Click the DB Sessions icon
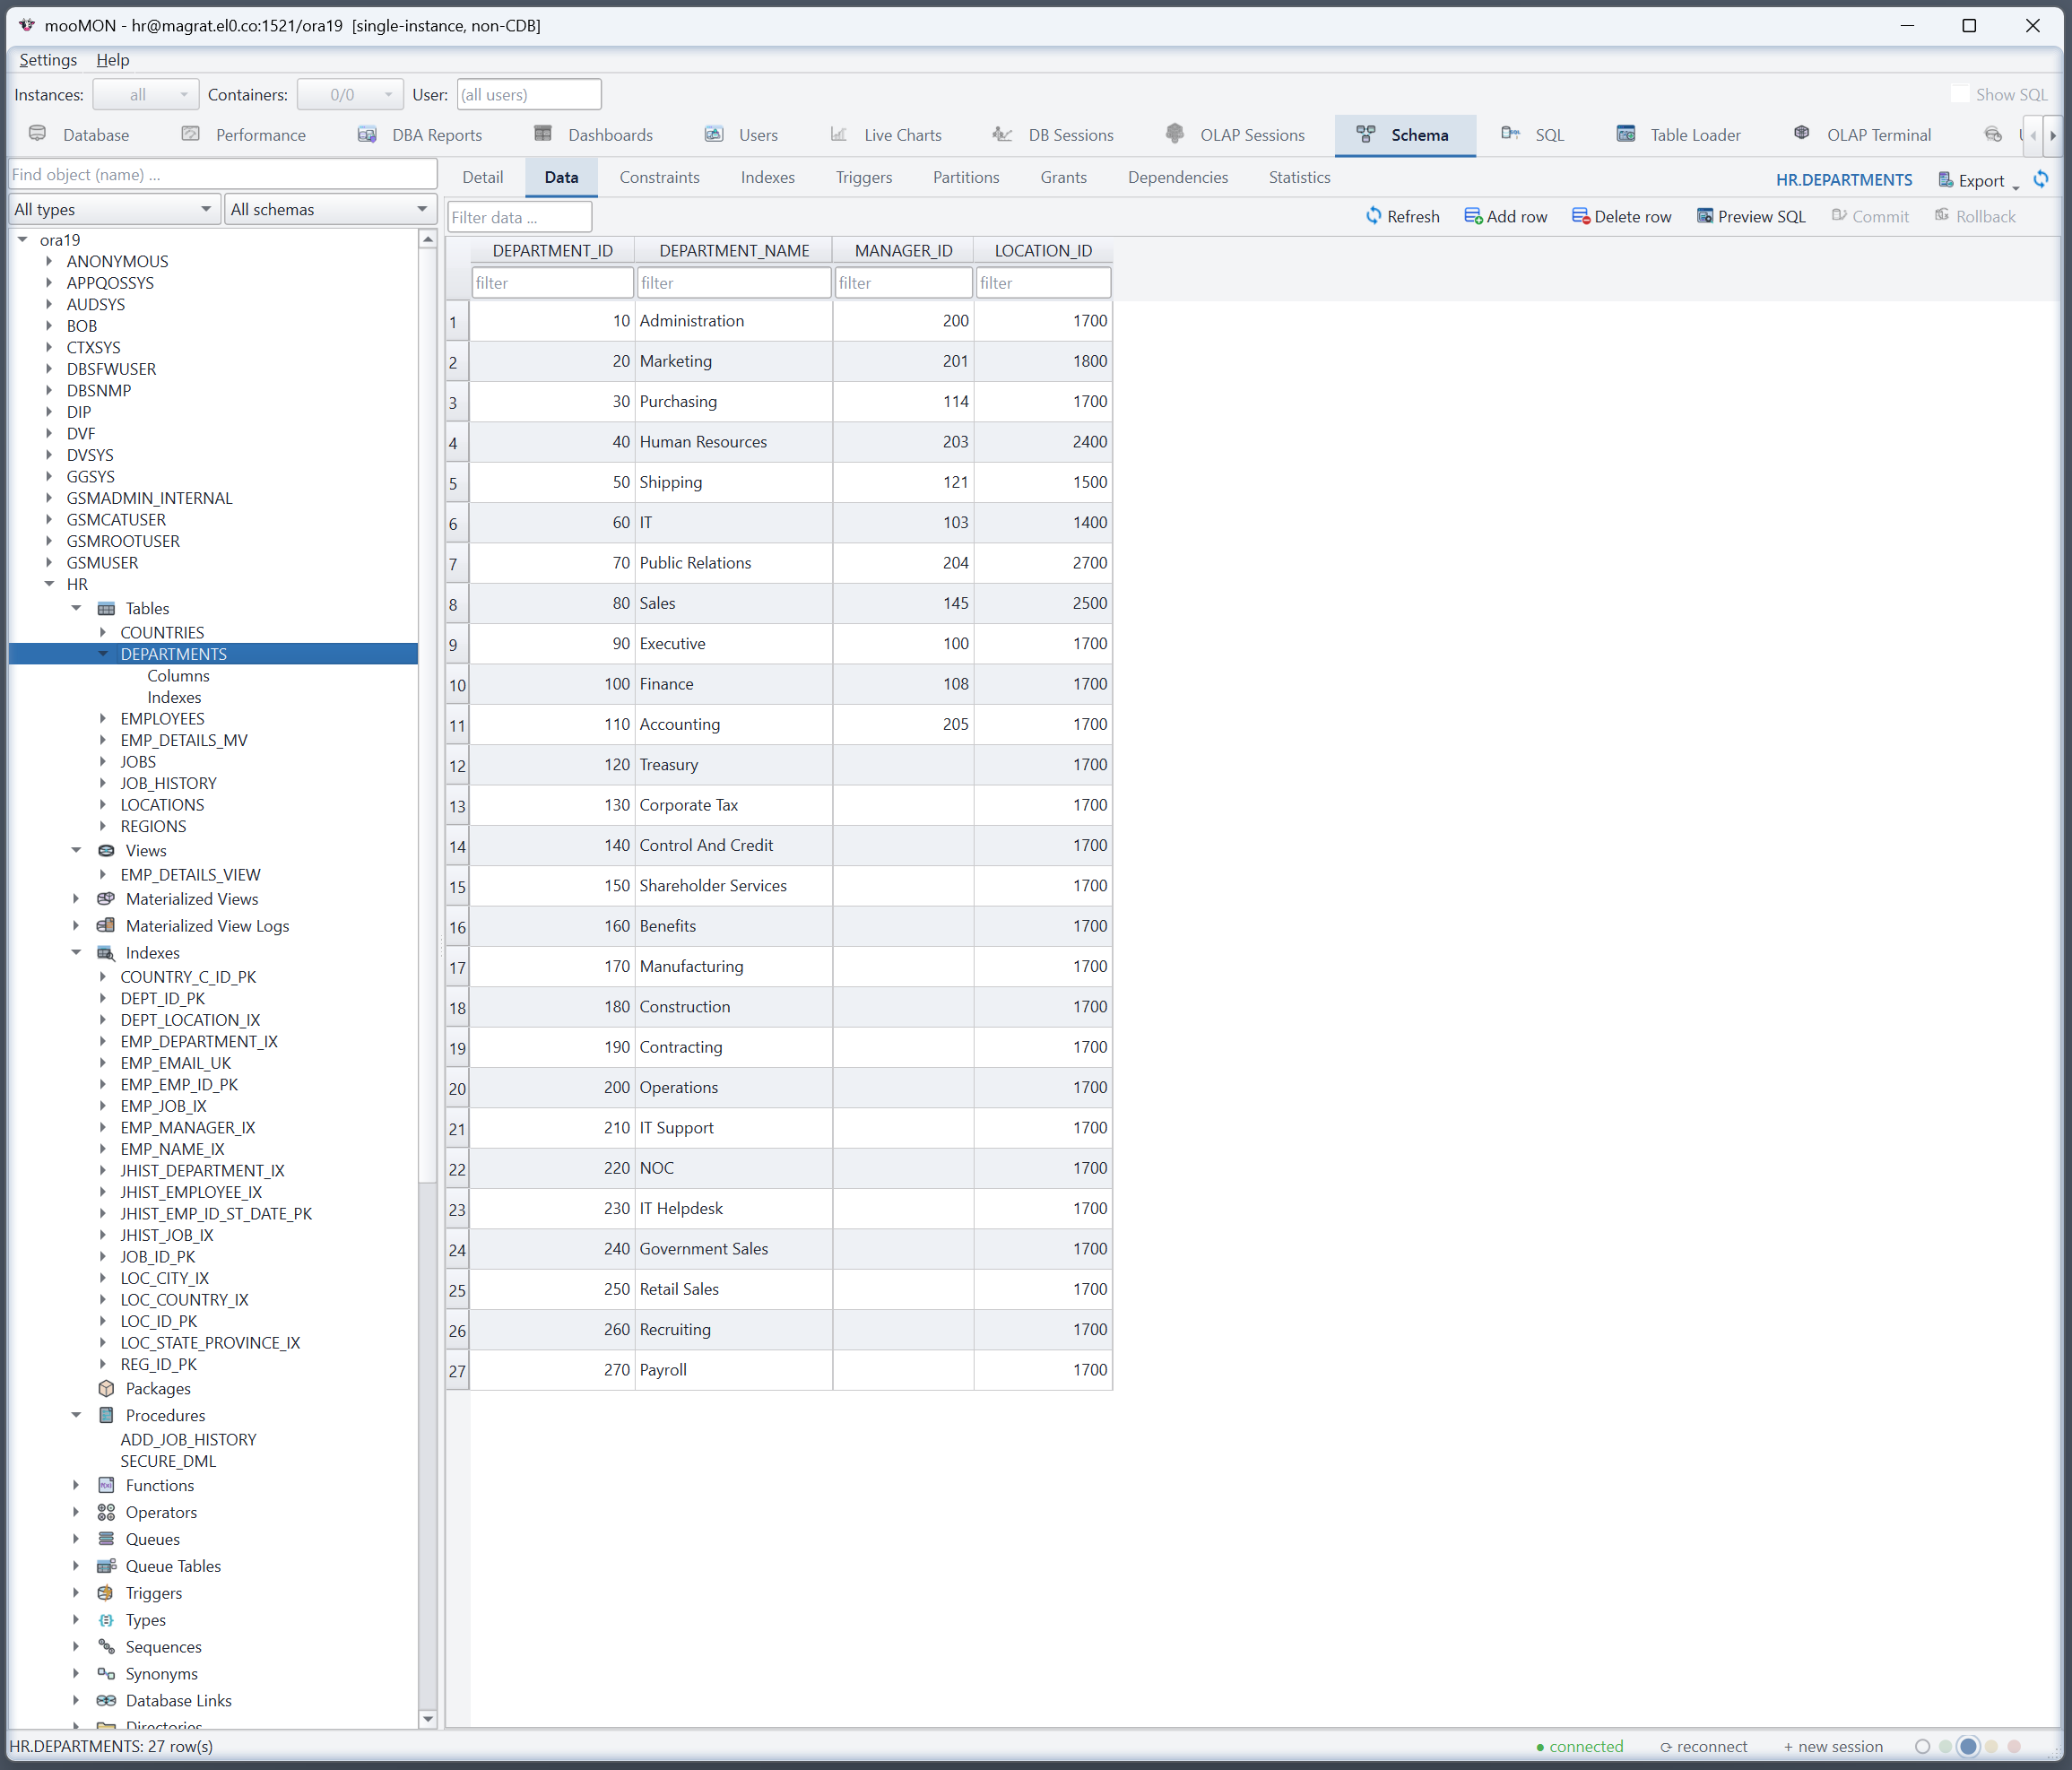 (1002, 134)
